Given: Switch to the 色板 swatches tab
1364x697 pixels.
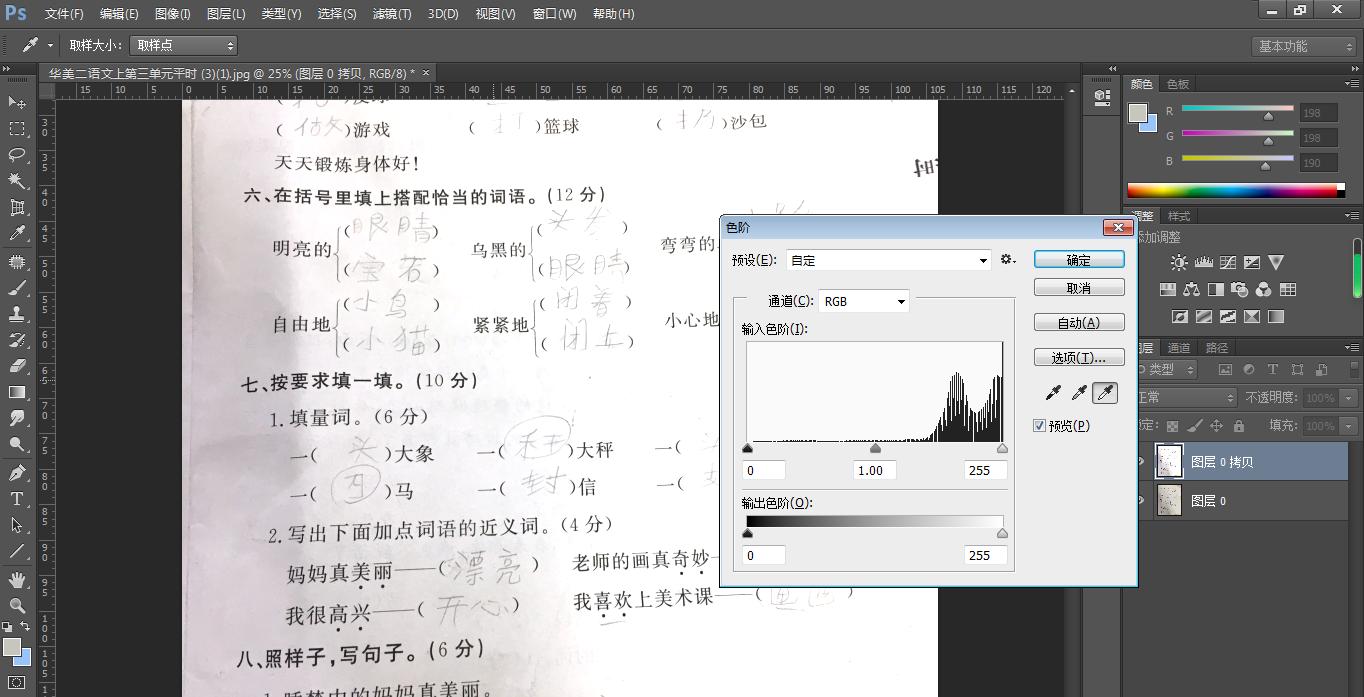Looking at the screenshot, I should [x=1178, y=84].
